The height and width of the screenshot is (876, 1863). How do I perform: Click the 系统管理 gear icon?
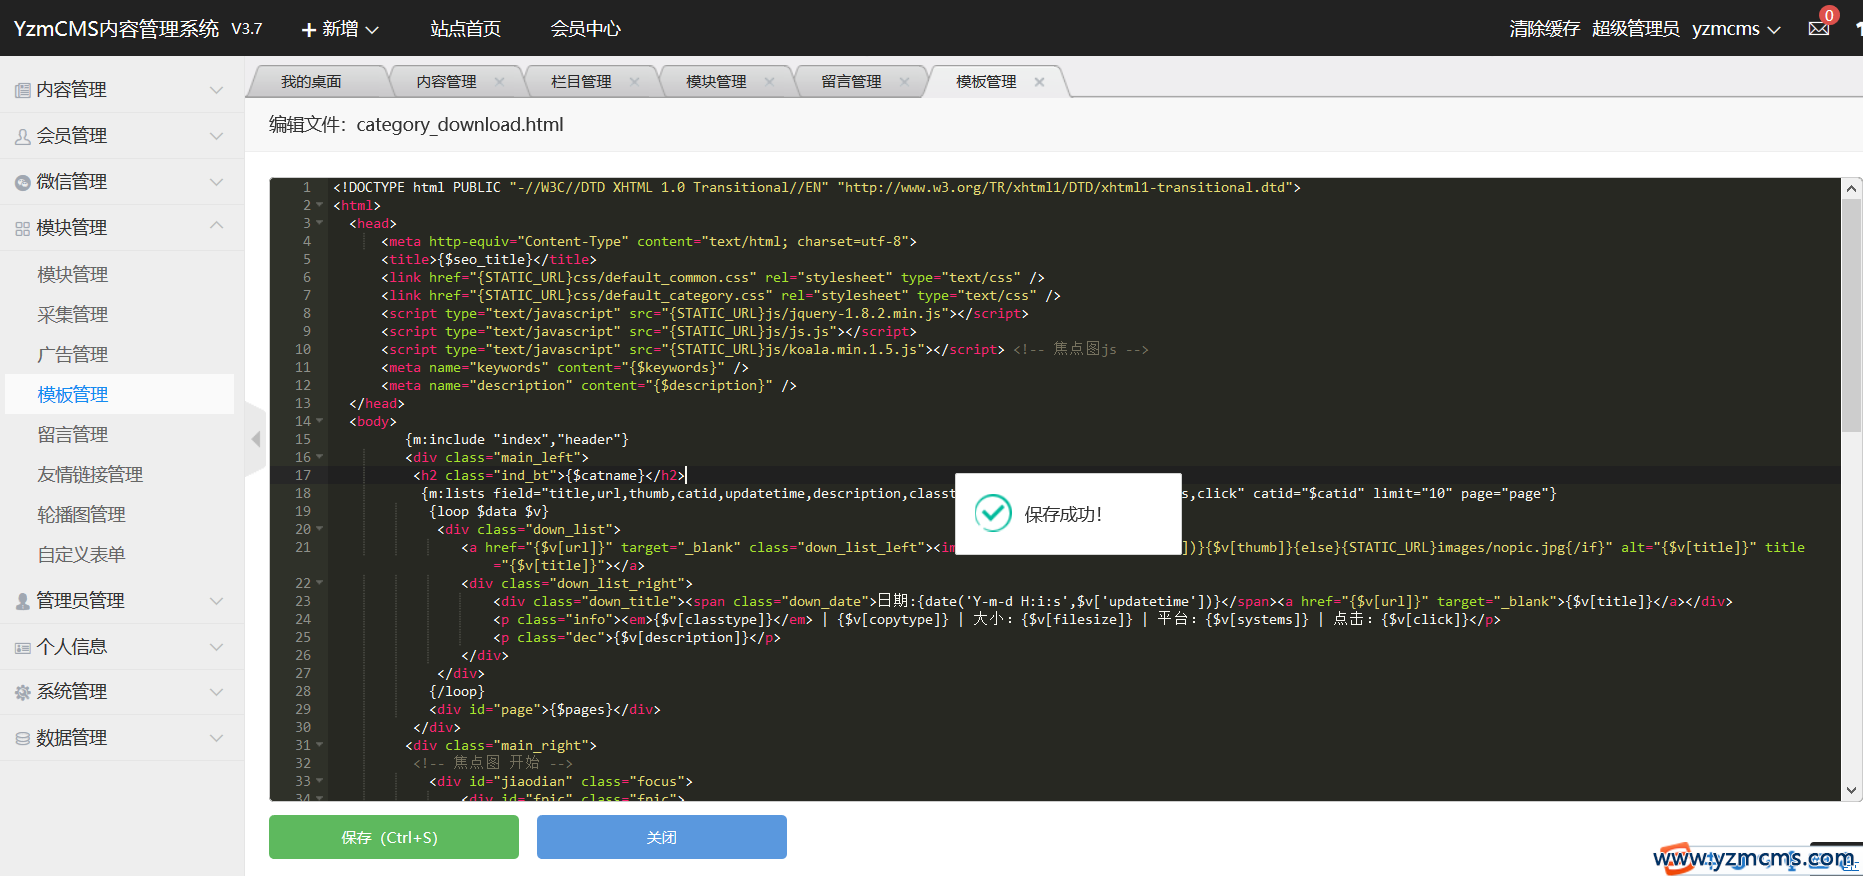click(22, 692)
